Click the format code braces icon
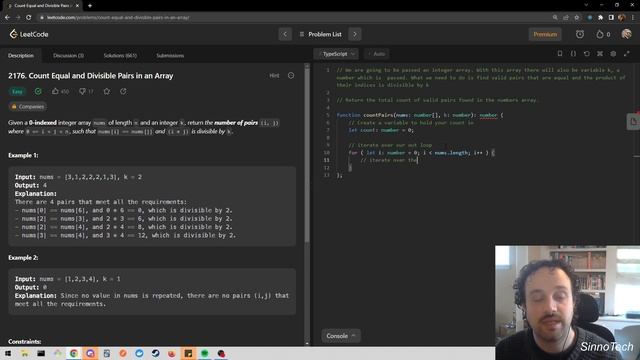This screenshot has height=360, width=640. click(573, 54)
